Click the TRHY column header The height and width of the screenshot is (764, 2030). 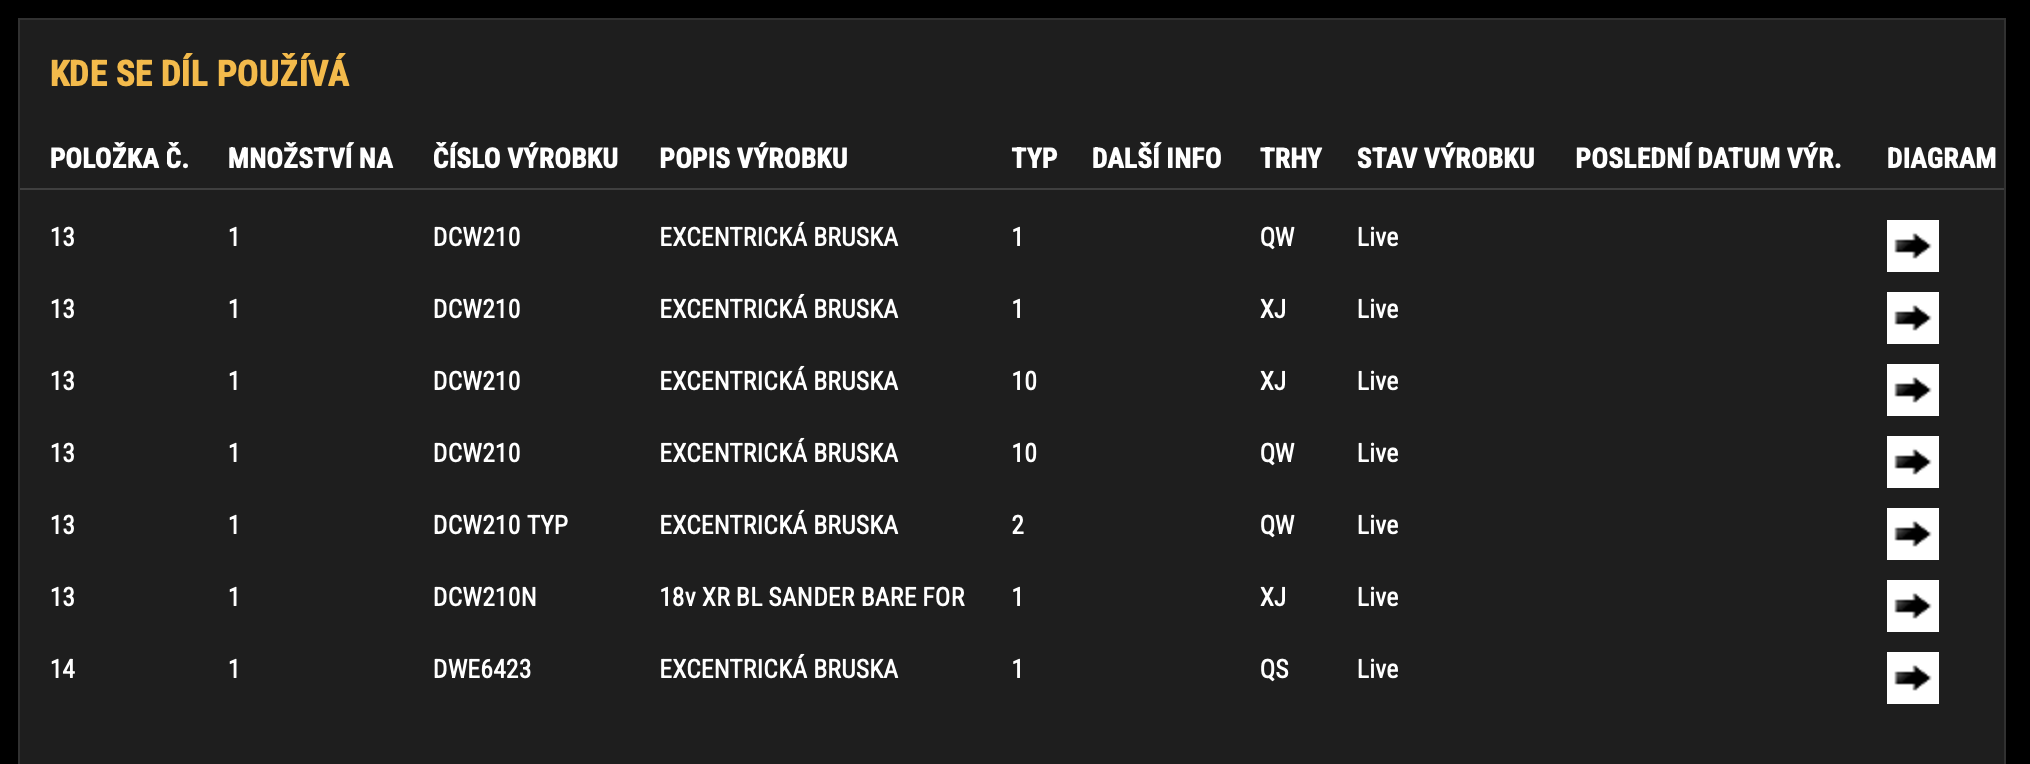[1290, 158]
